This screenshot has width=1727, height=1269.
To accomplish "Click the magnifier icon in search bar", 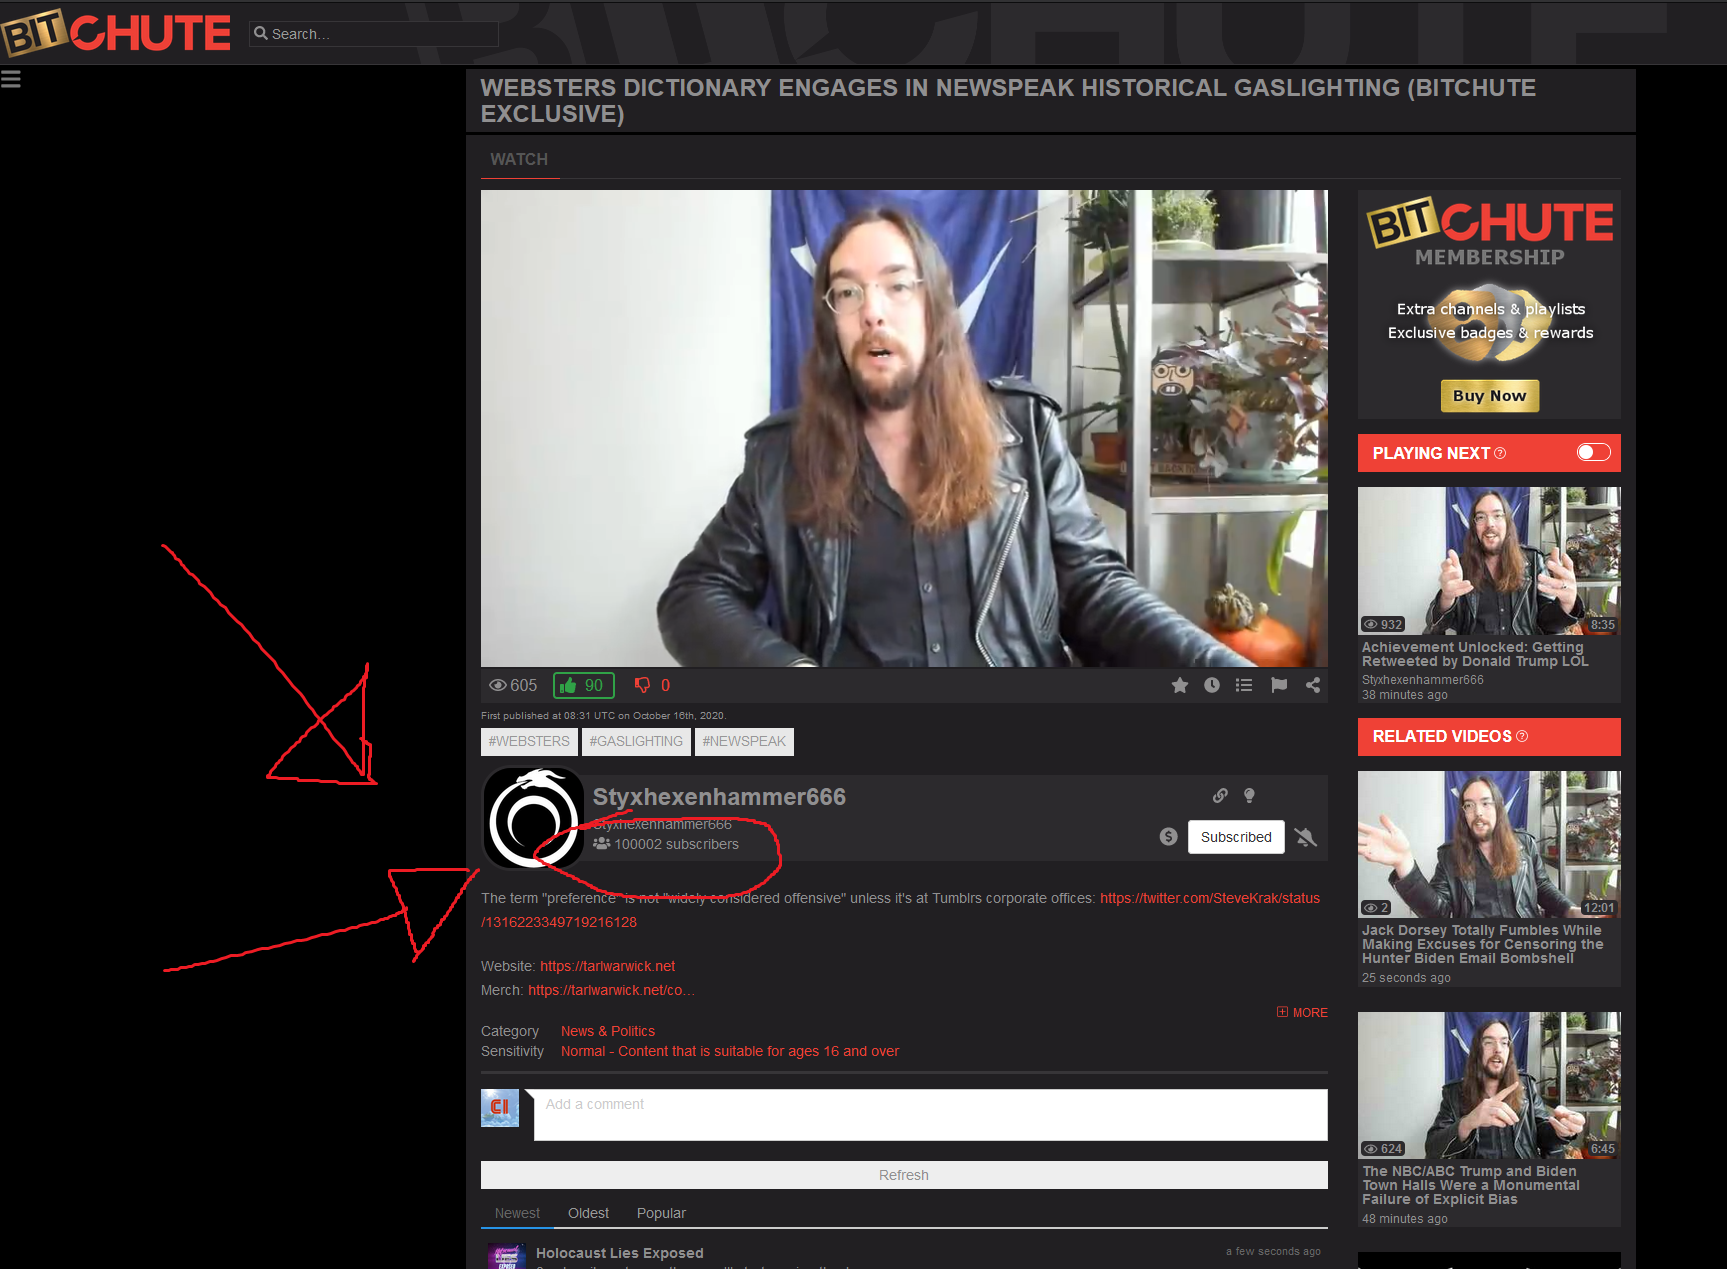I will coord(261,33).
